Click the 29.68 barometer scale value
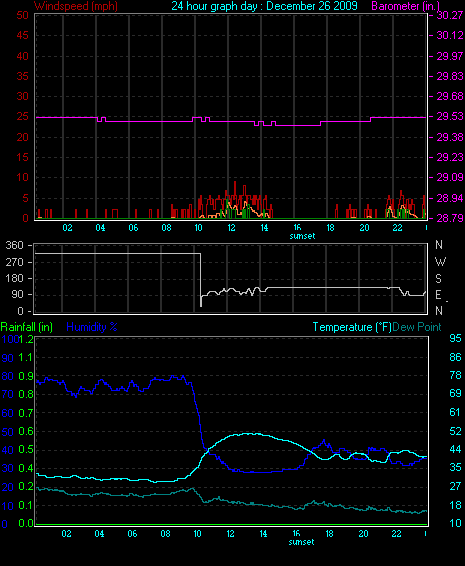This screenshot has height=566, width=465. (449, 96)
